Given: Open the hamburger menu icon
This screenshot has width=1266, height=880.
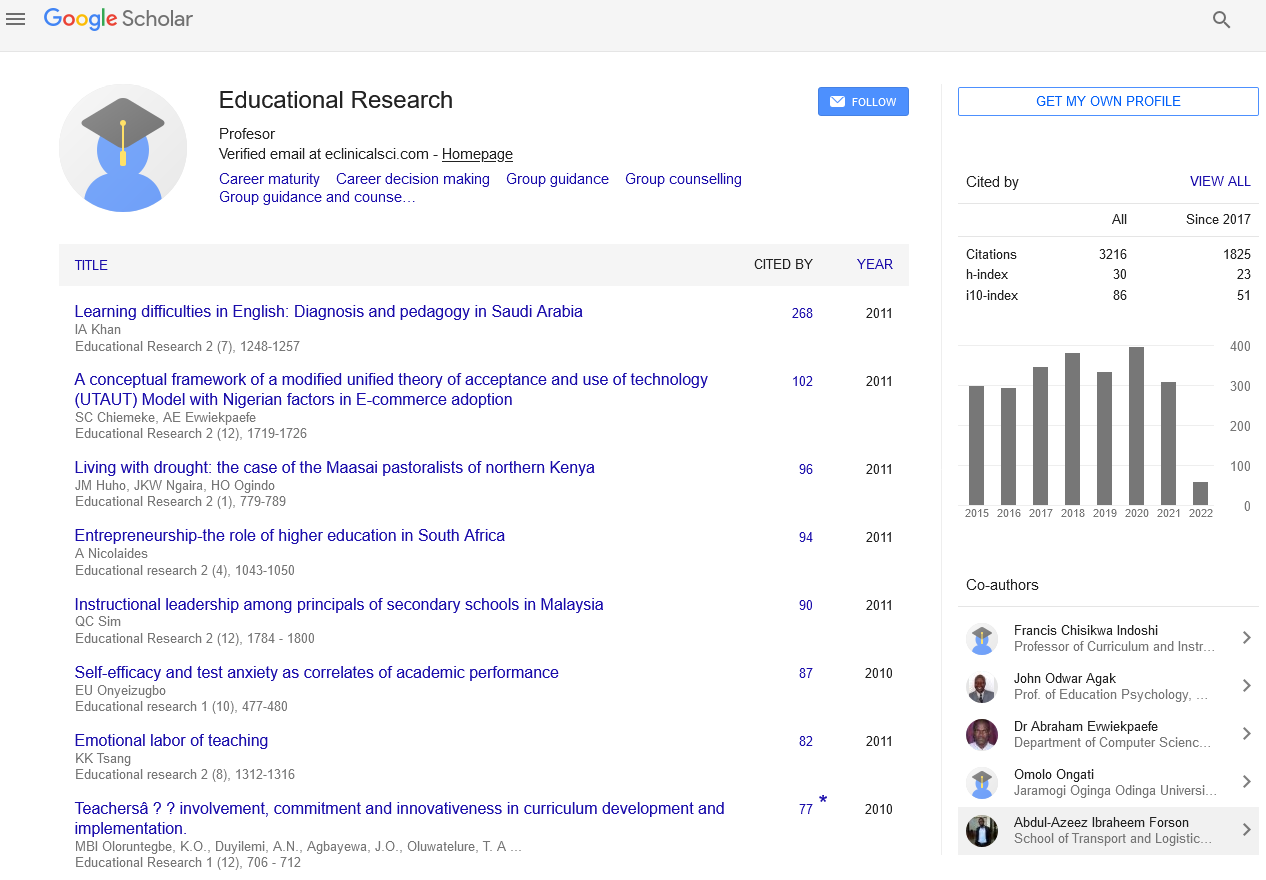Looking at the screenshot, I should tap(15, 19).
